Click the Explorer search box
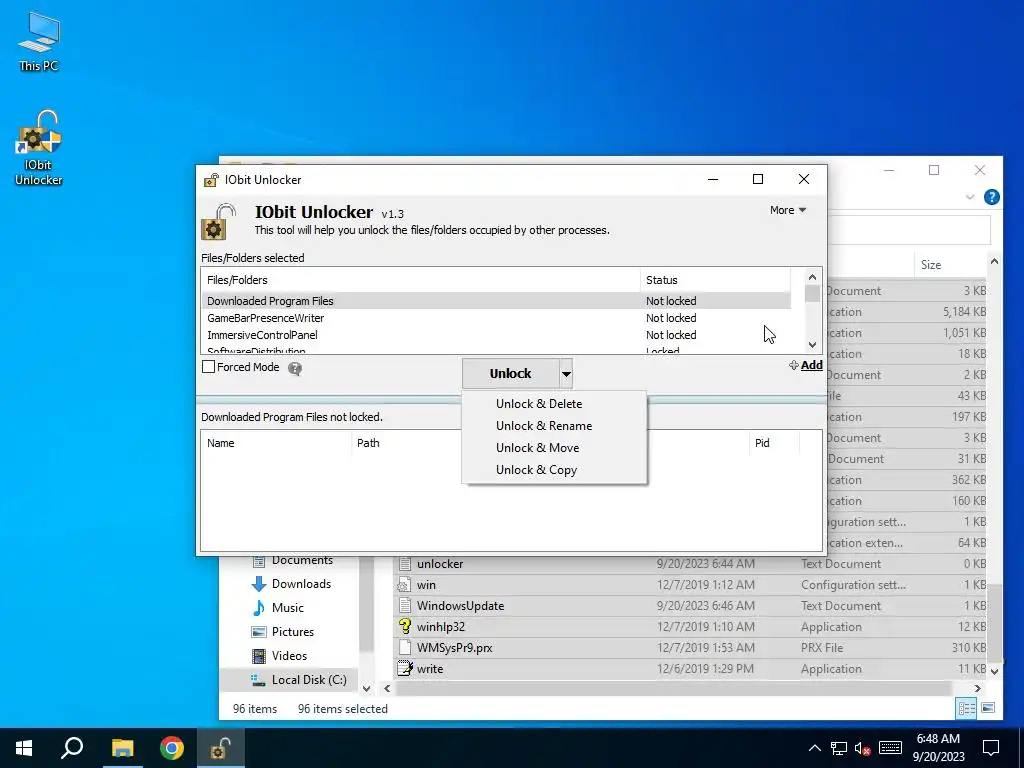The width and height of the screenshot is (1024, 768). (909, 230)
